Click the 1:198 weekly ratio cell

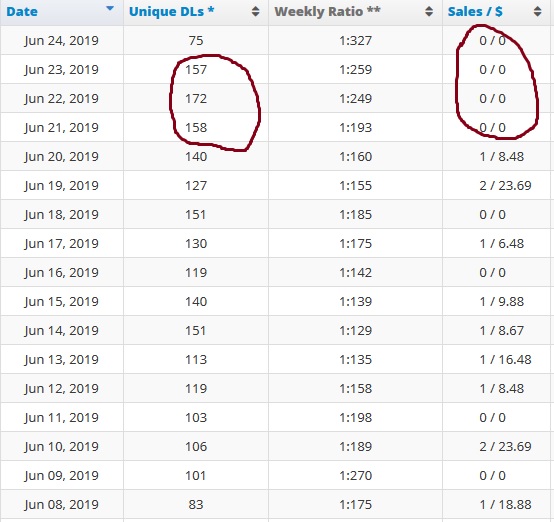pyautogui.click(x=355, y=417)
